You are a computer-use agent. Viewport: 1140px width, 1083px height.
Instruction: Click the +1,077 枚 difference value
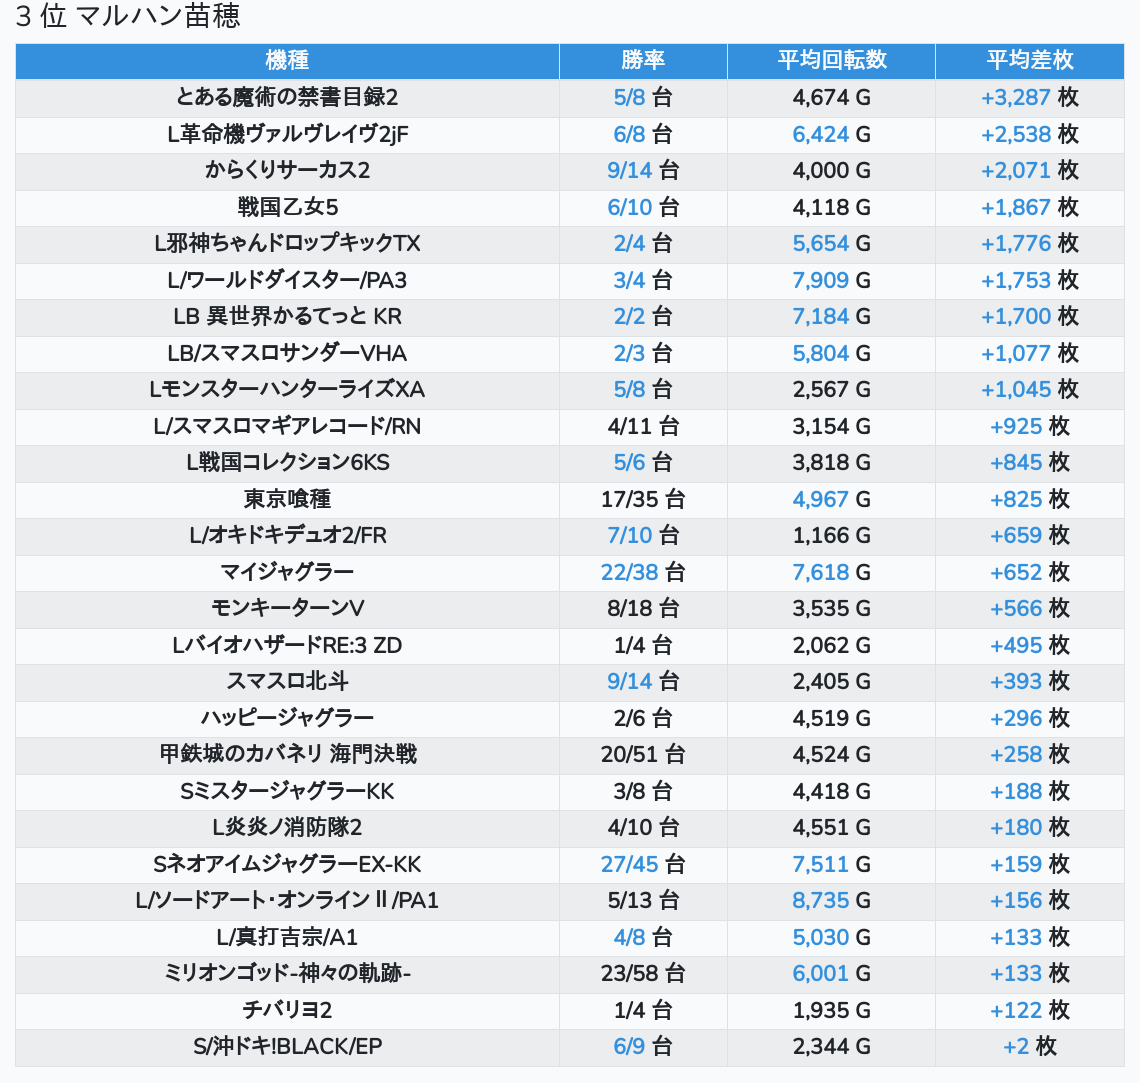pos(1029,353)
